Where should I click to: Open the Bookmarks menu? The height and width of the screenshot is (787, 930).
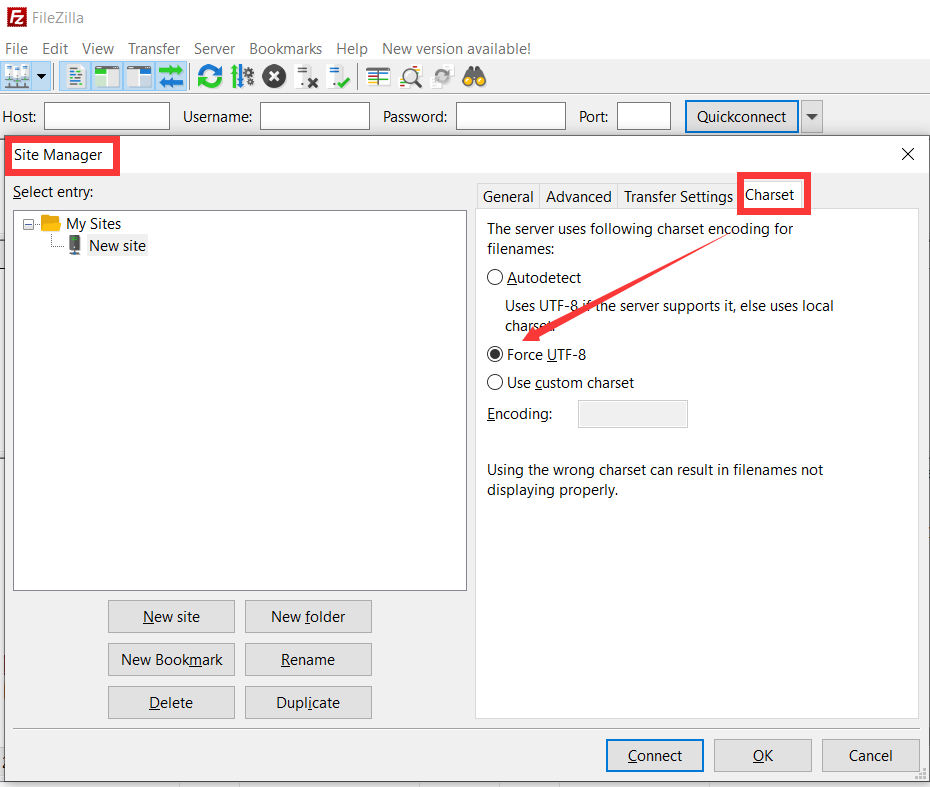[285, 49]
